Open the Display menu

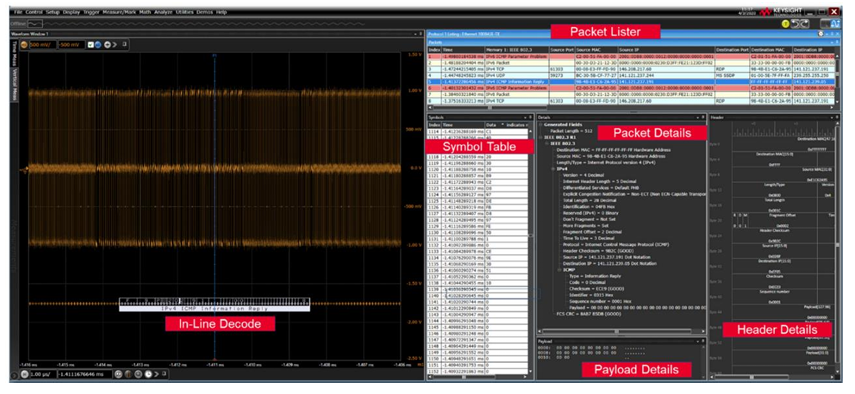(x=71, y=11)
